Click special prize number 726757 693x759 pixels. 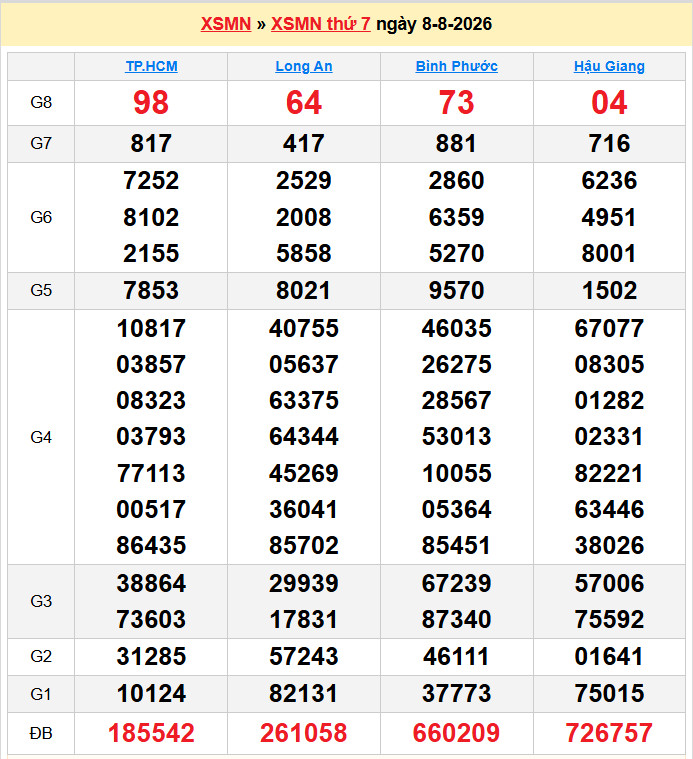click(x=609, y=733)
